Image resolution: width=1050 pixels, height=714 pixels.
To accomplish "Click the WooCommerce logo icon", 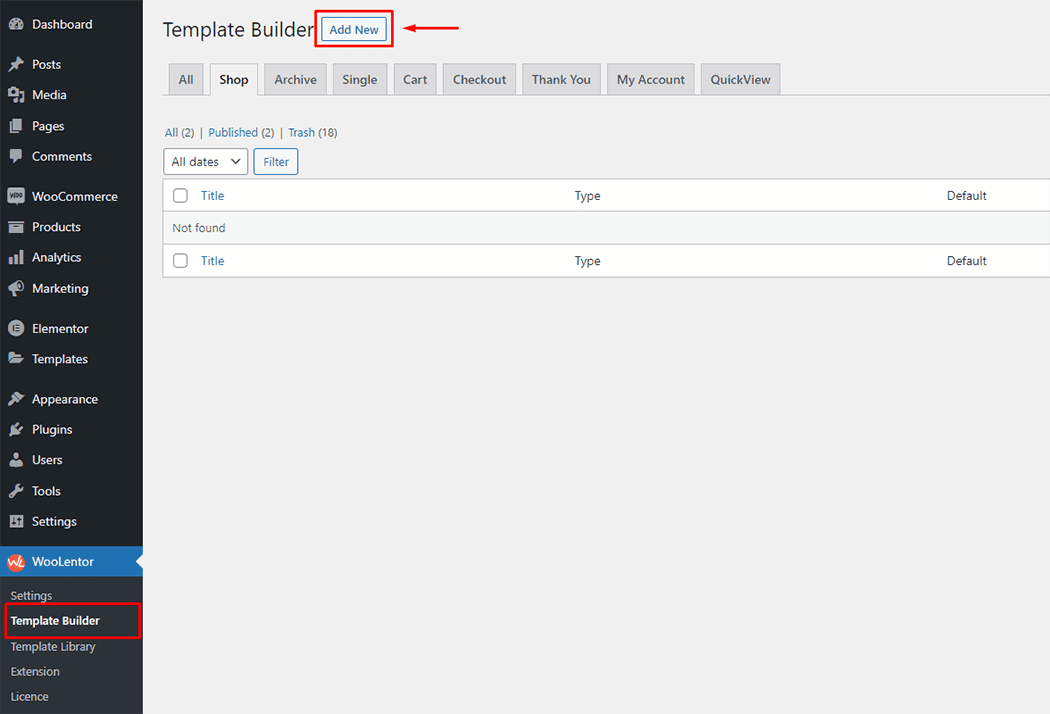I will 16,197.
